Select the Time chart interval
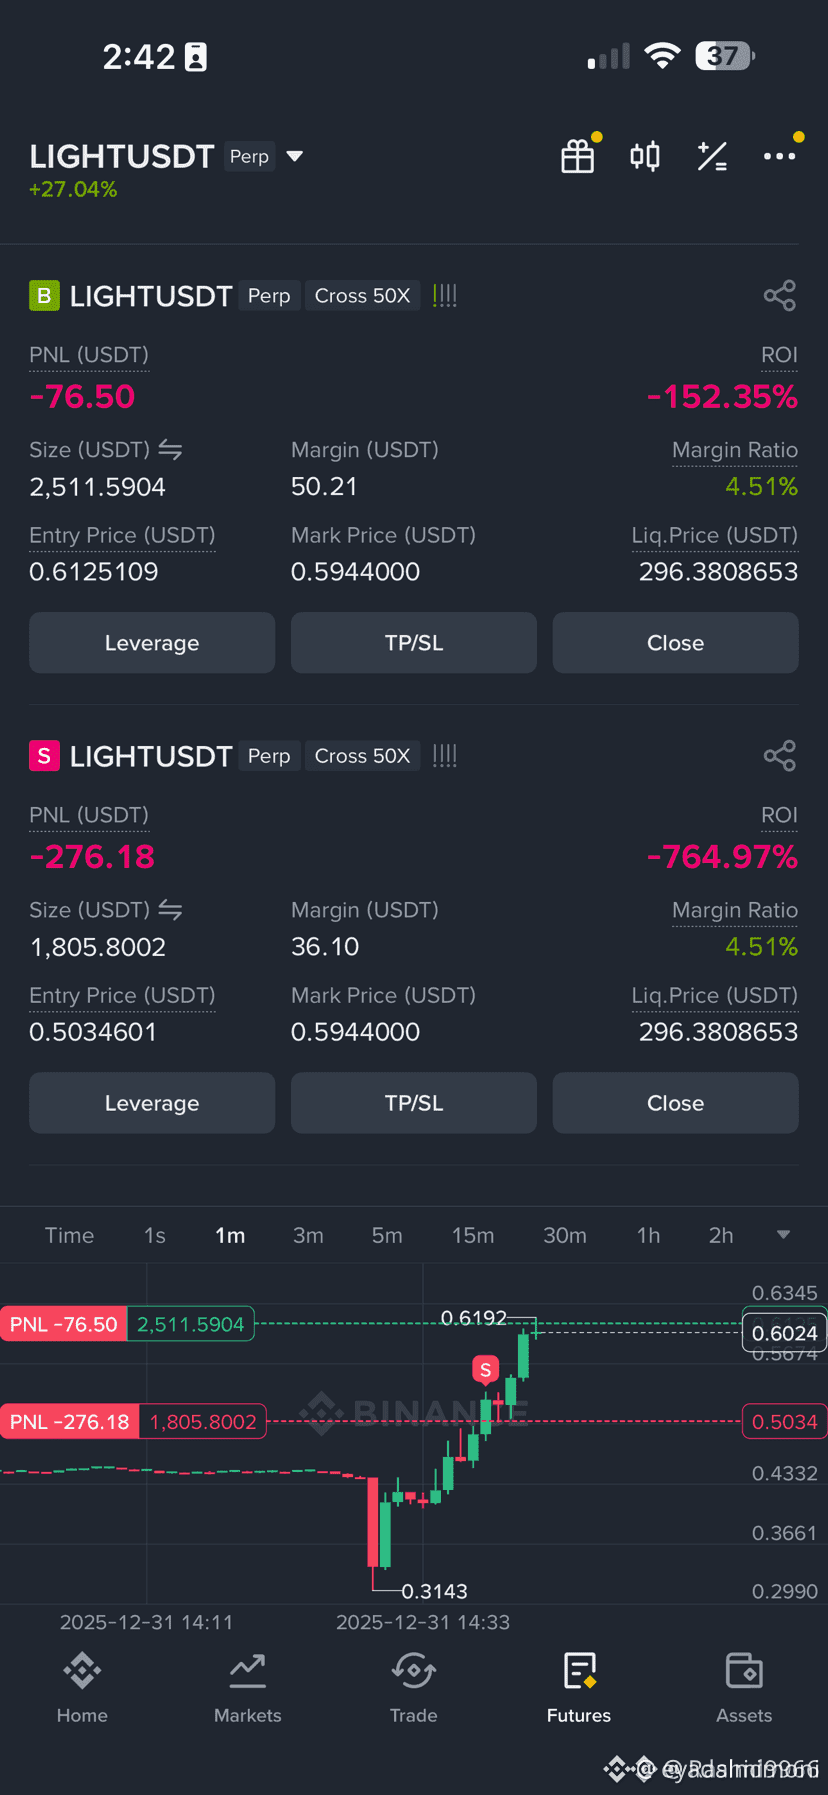Screen dimensions: 828x1795 69,1235
